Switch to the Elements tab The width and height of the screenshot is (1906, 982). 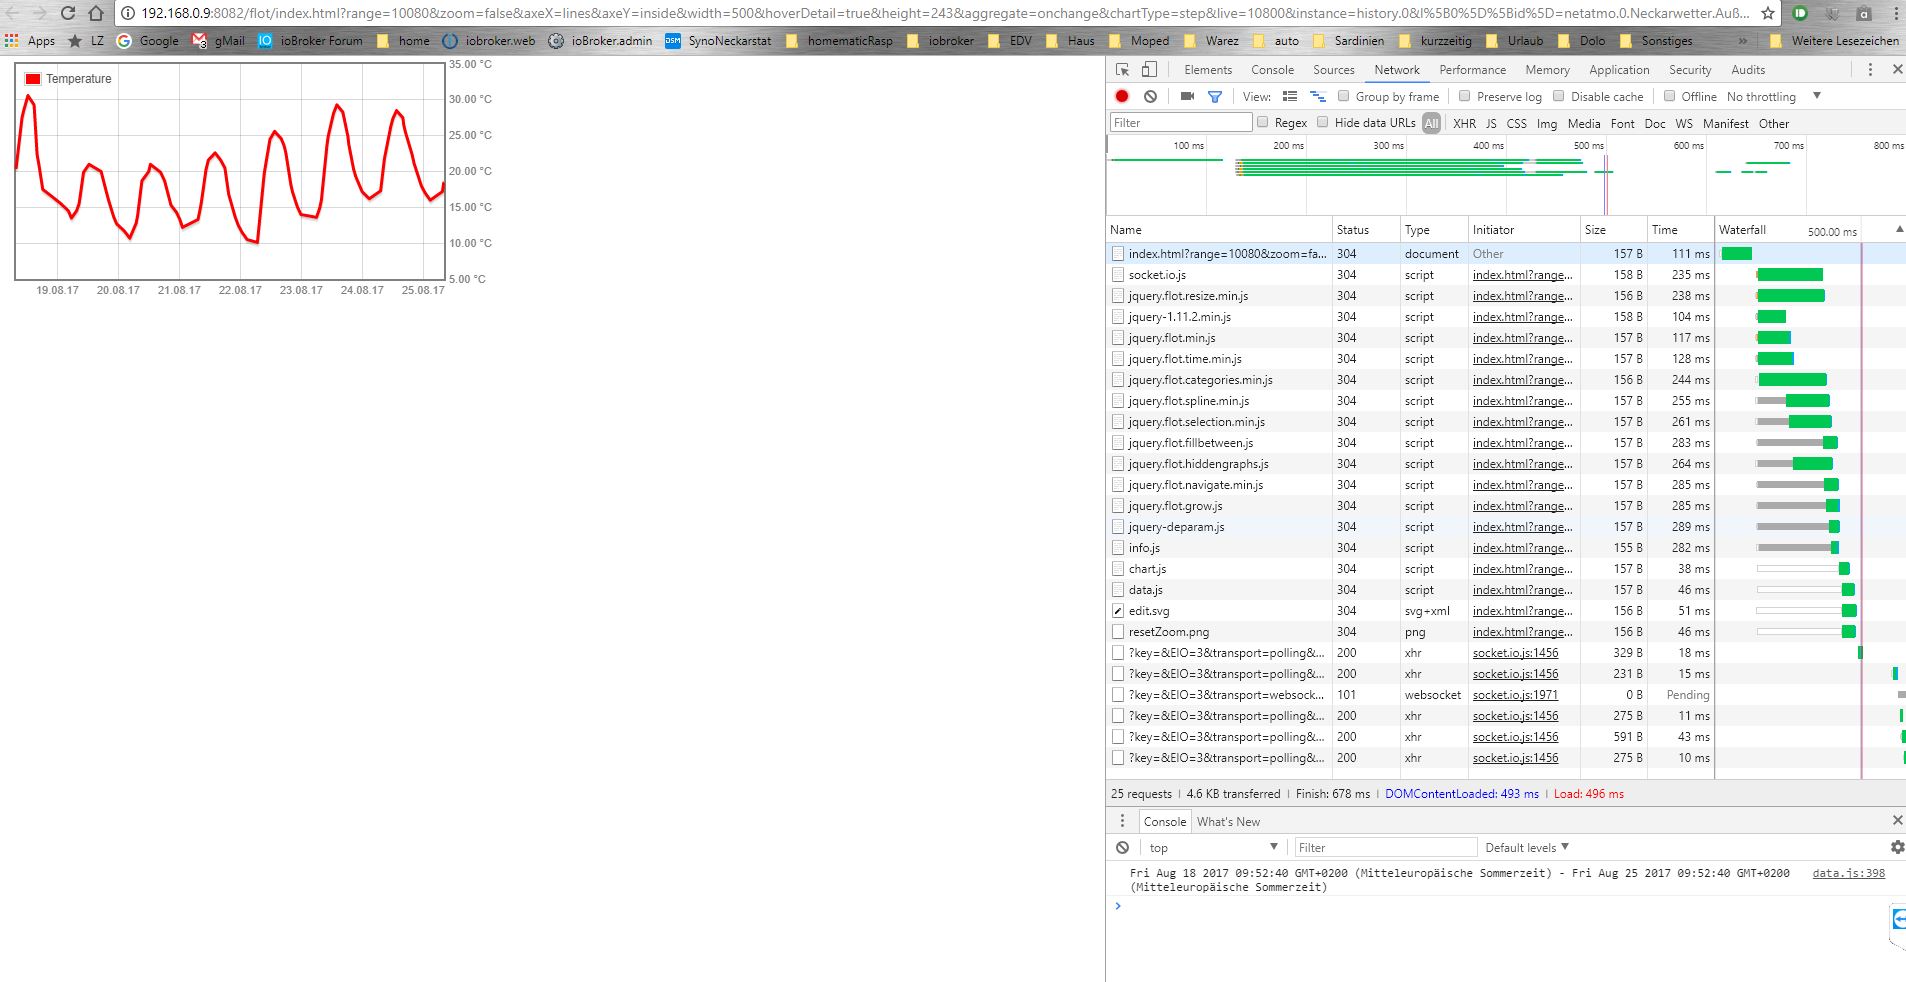tap(1208, 70)
